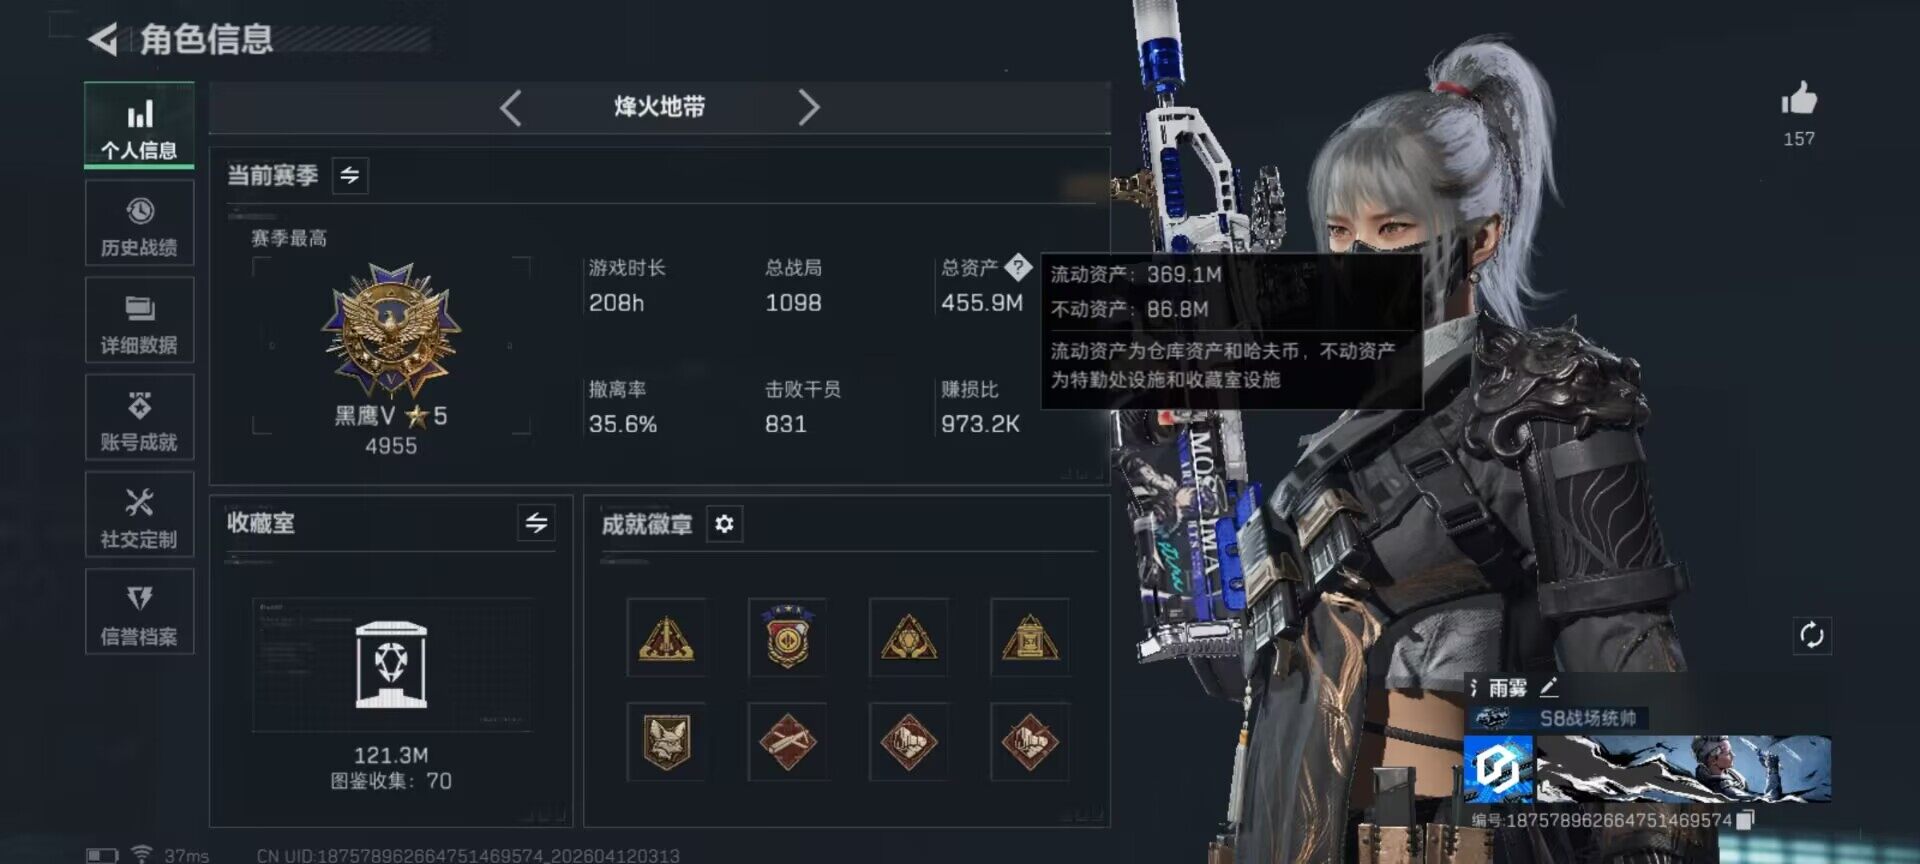
Task: Open 社交定制 in the sidebar
Action: pos(139,515)
